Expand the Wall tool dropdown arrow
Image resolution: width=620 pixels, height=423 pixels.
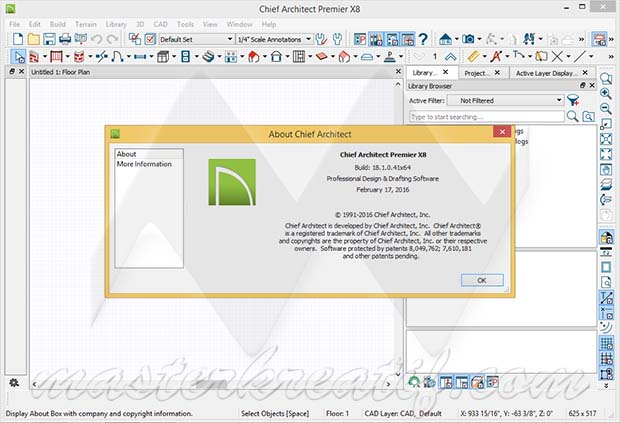click(45, 57)
